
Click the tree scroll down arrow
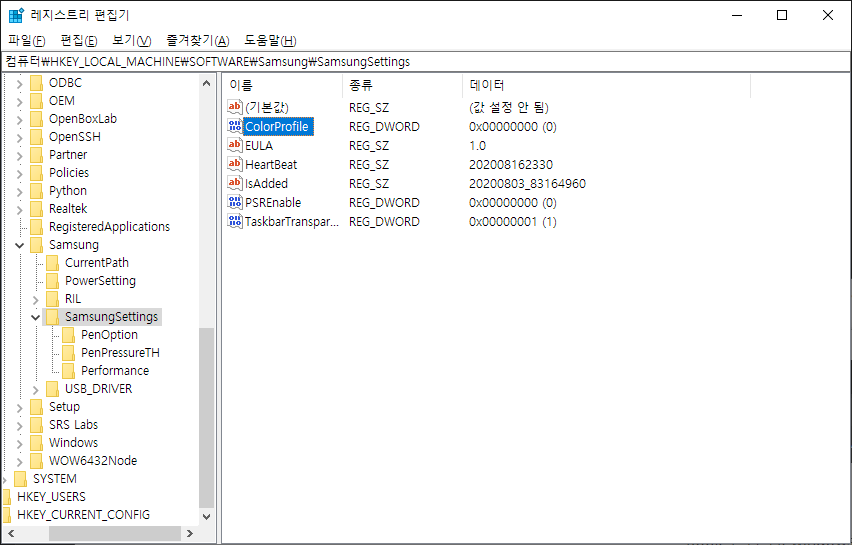[206, 517]
